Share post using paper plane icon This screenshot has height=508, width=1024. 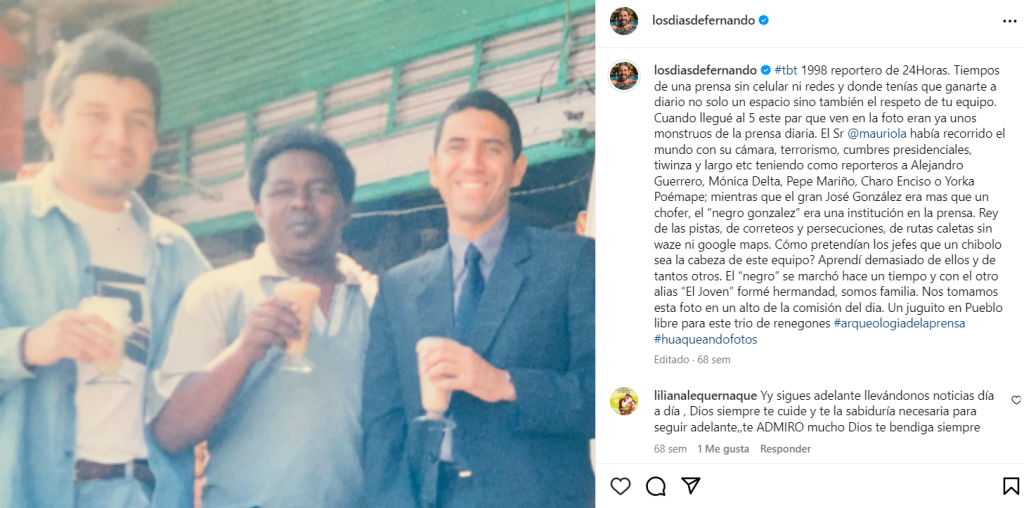(690, 485)
